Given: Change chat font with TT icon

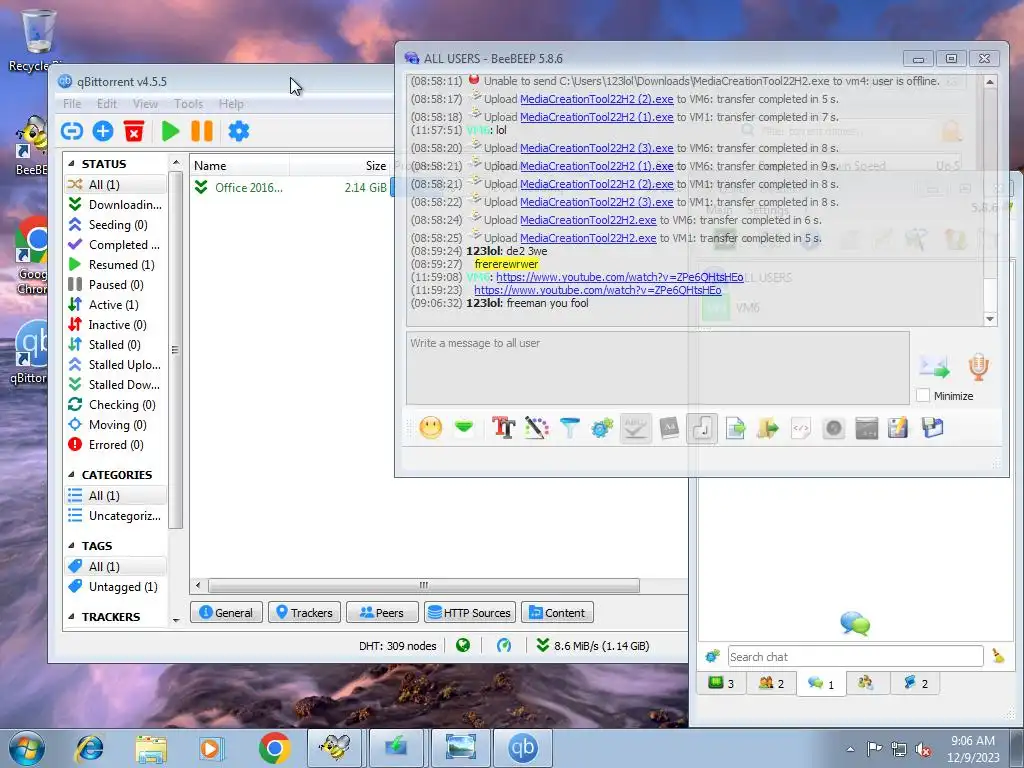Looking at the screenshot, I should [504, 428].
